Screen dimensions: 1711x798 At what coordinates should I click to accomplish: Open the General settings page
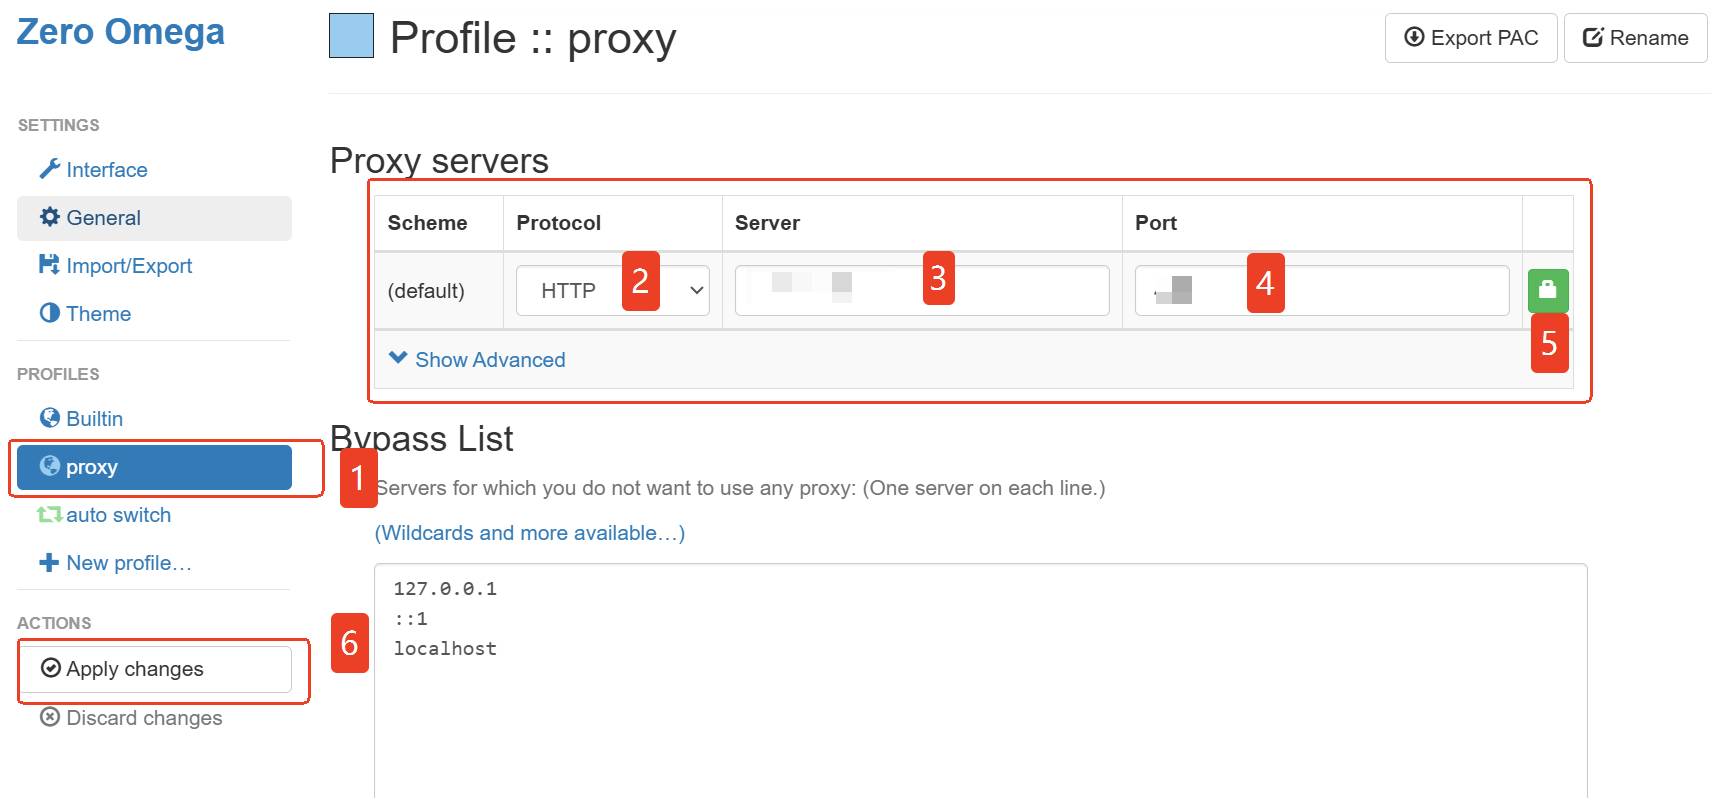154,218
